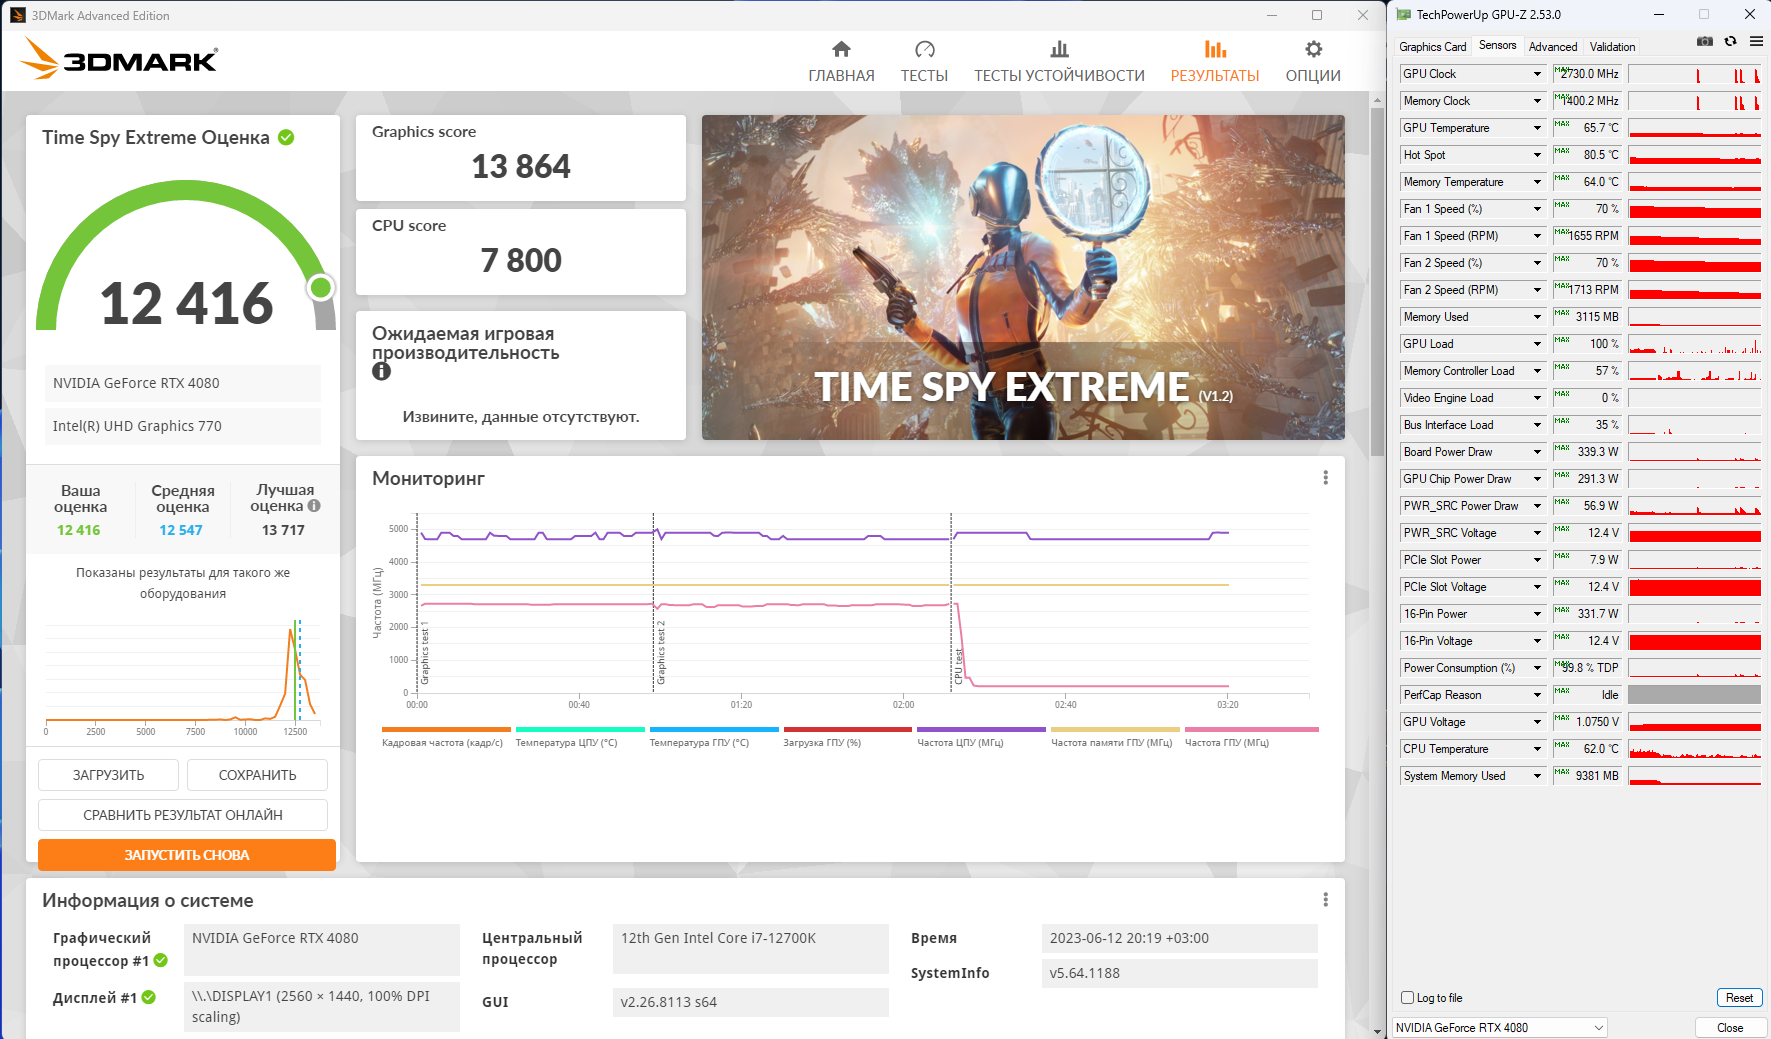The image size is (1771, 1039).
Task: Click the info icon next to Лучшая оценка
Action: [x=314, y=506]
